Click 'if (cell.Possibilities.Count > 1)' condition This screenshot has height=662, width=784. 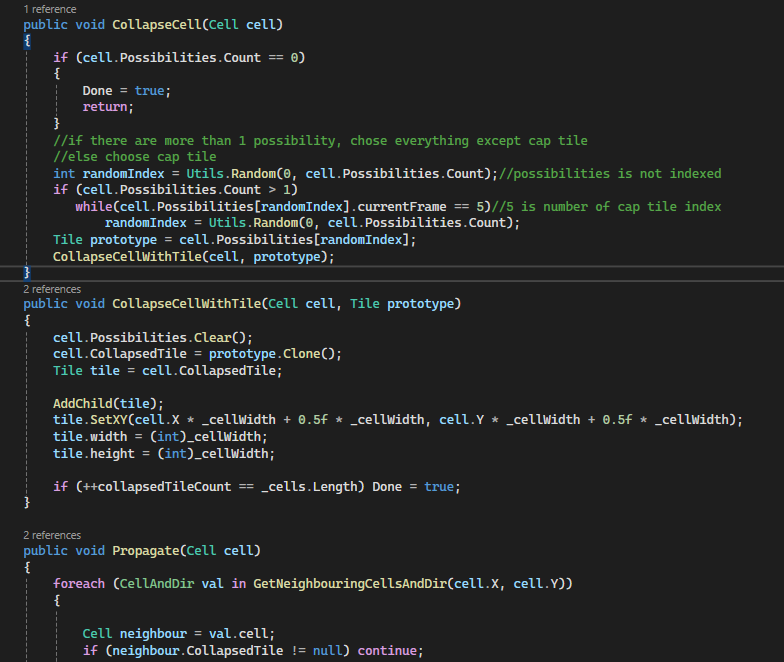[x=175, y=190]
